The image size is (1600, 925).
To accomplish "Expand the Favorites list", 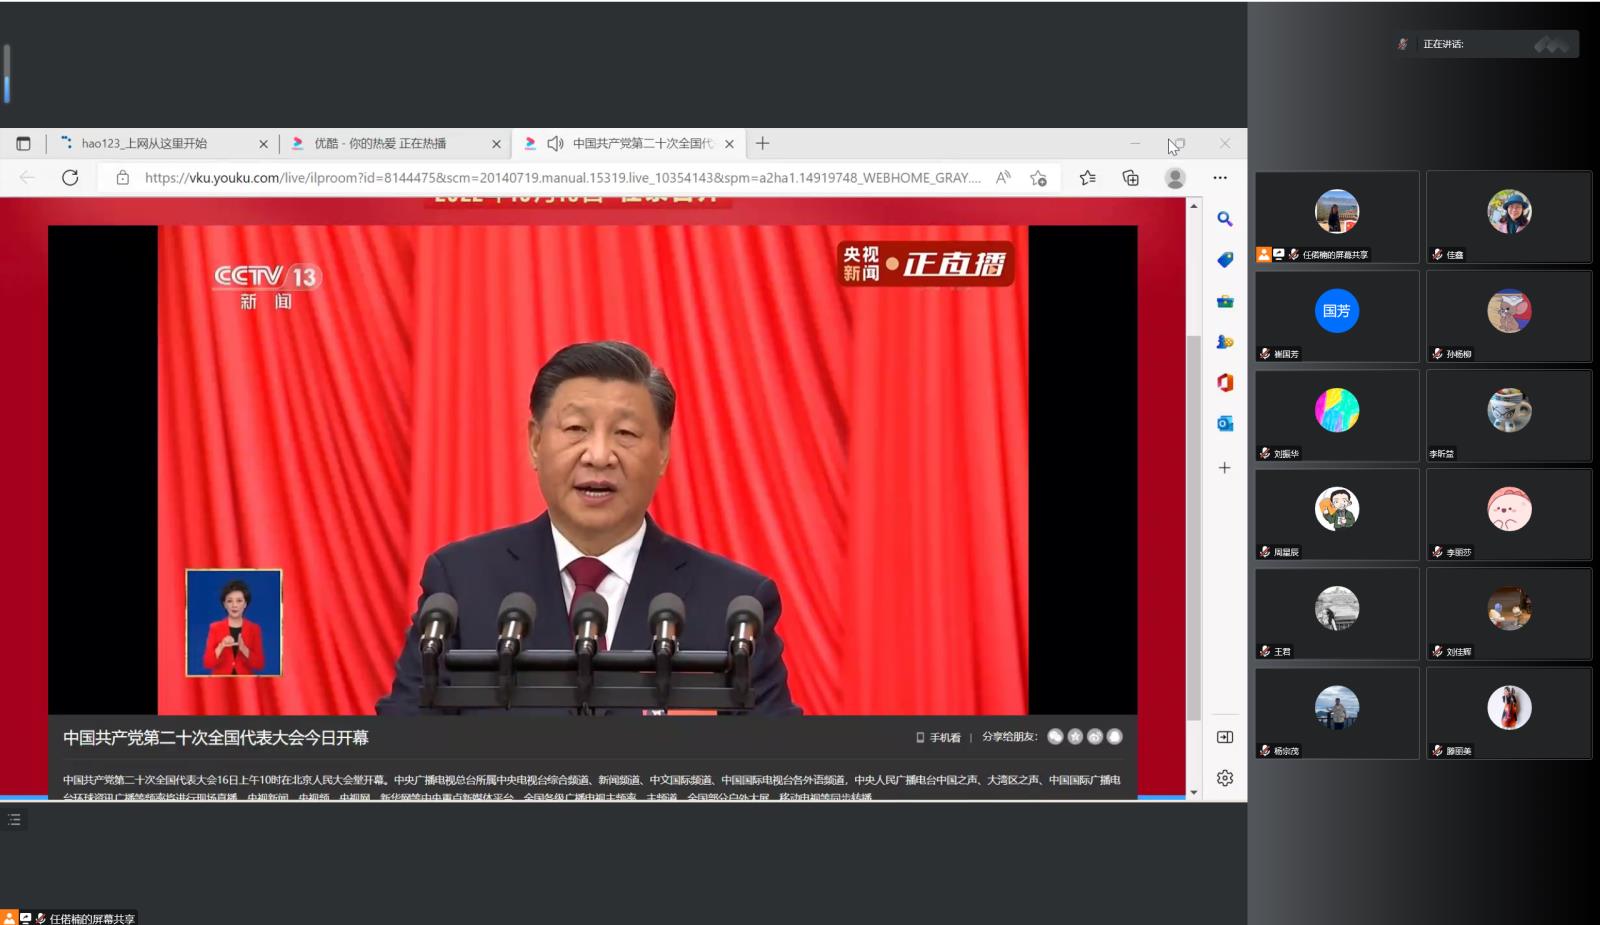I will coord(1088,178).
